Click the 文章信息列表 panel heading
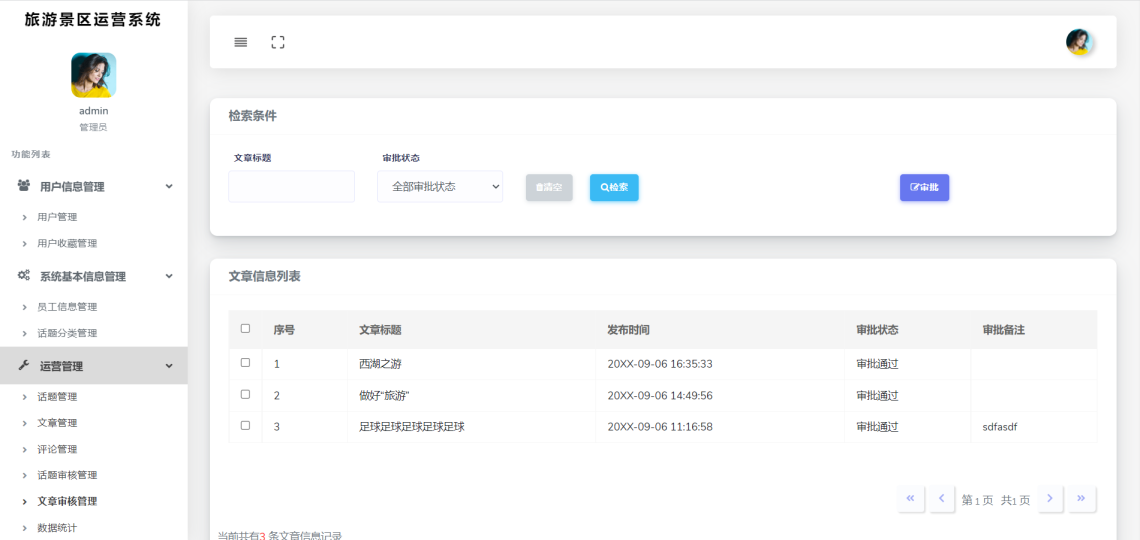The image size is (1140, 540). 265,276
